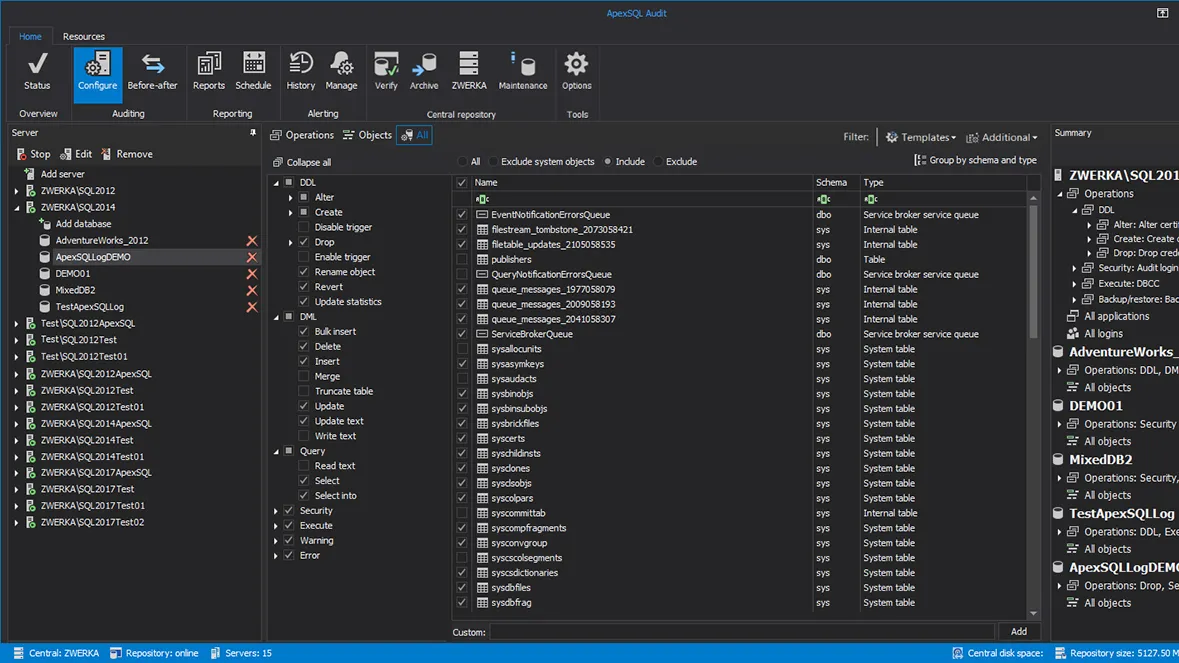This screenshot has height=663, width=1179.
Task: Collapse the DDL operations group
Action: pos(276,183)
